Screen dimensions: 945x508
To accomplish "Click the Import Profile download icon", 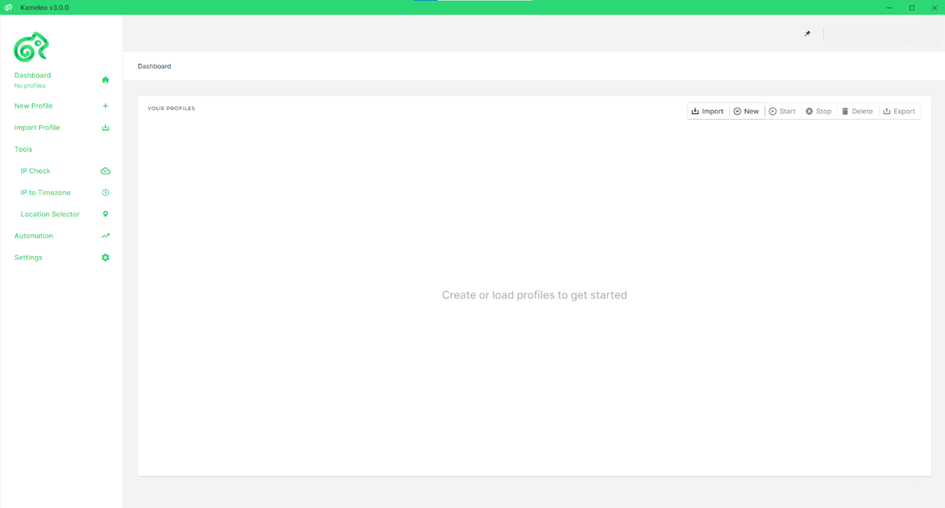I will point(105,127).
